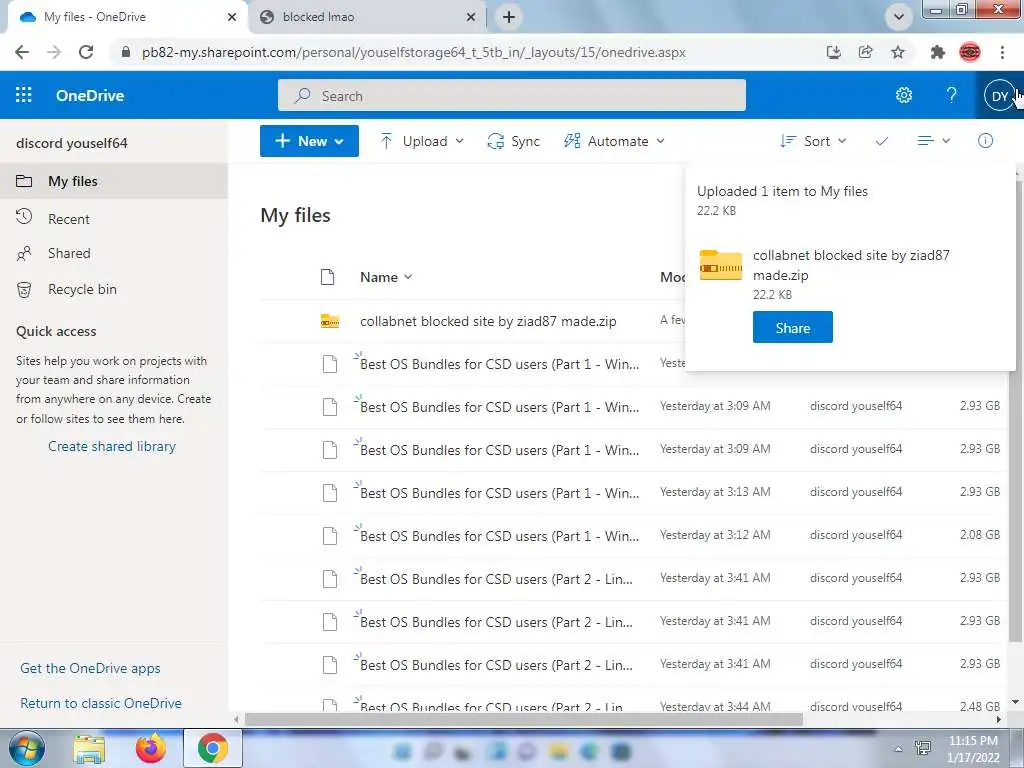The height and width of the screenshot is (768, 1024).
Task: Open the Help question mark
Action: (952, 95)
